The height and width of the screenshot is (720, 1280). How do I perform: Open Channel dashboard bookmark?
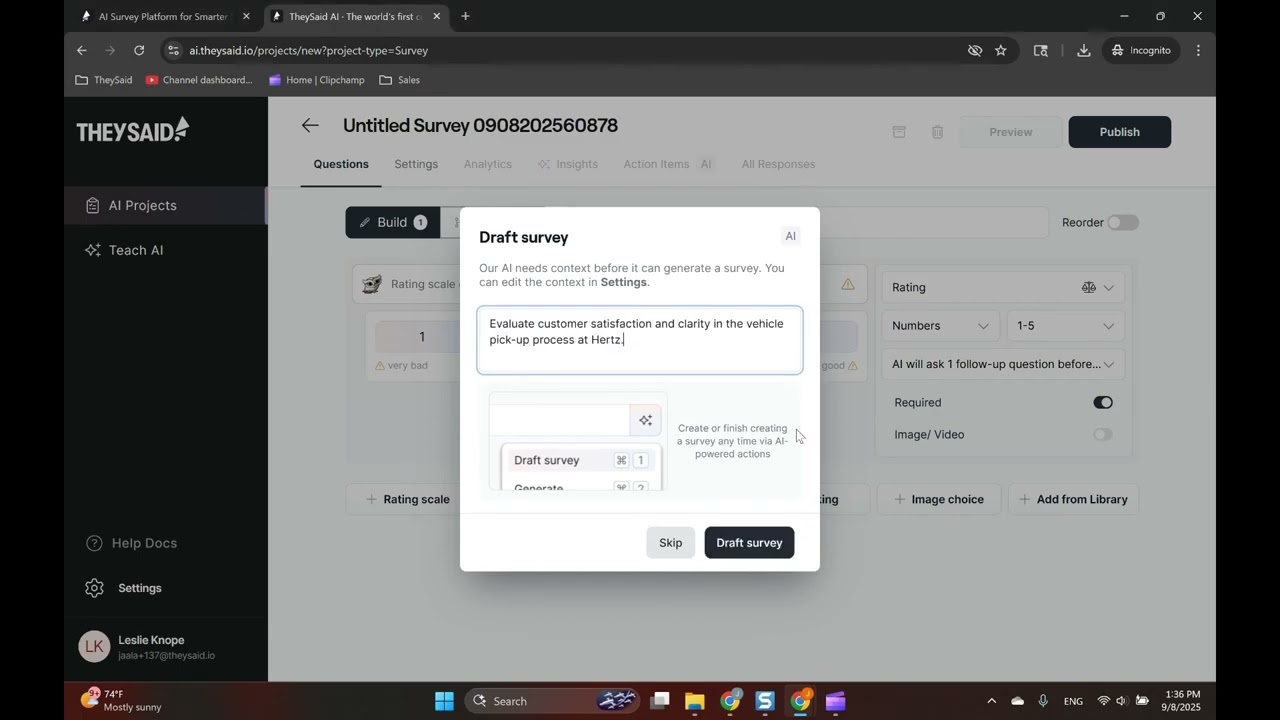coord(199,80)
